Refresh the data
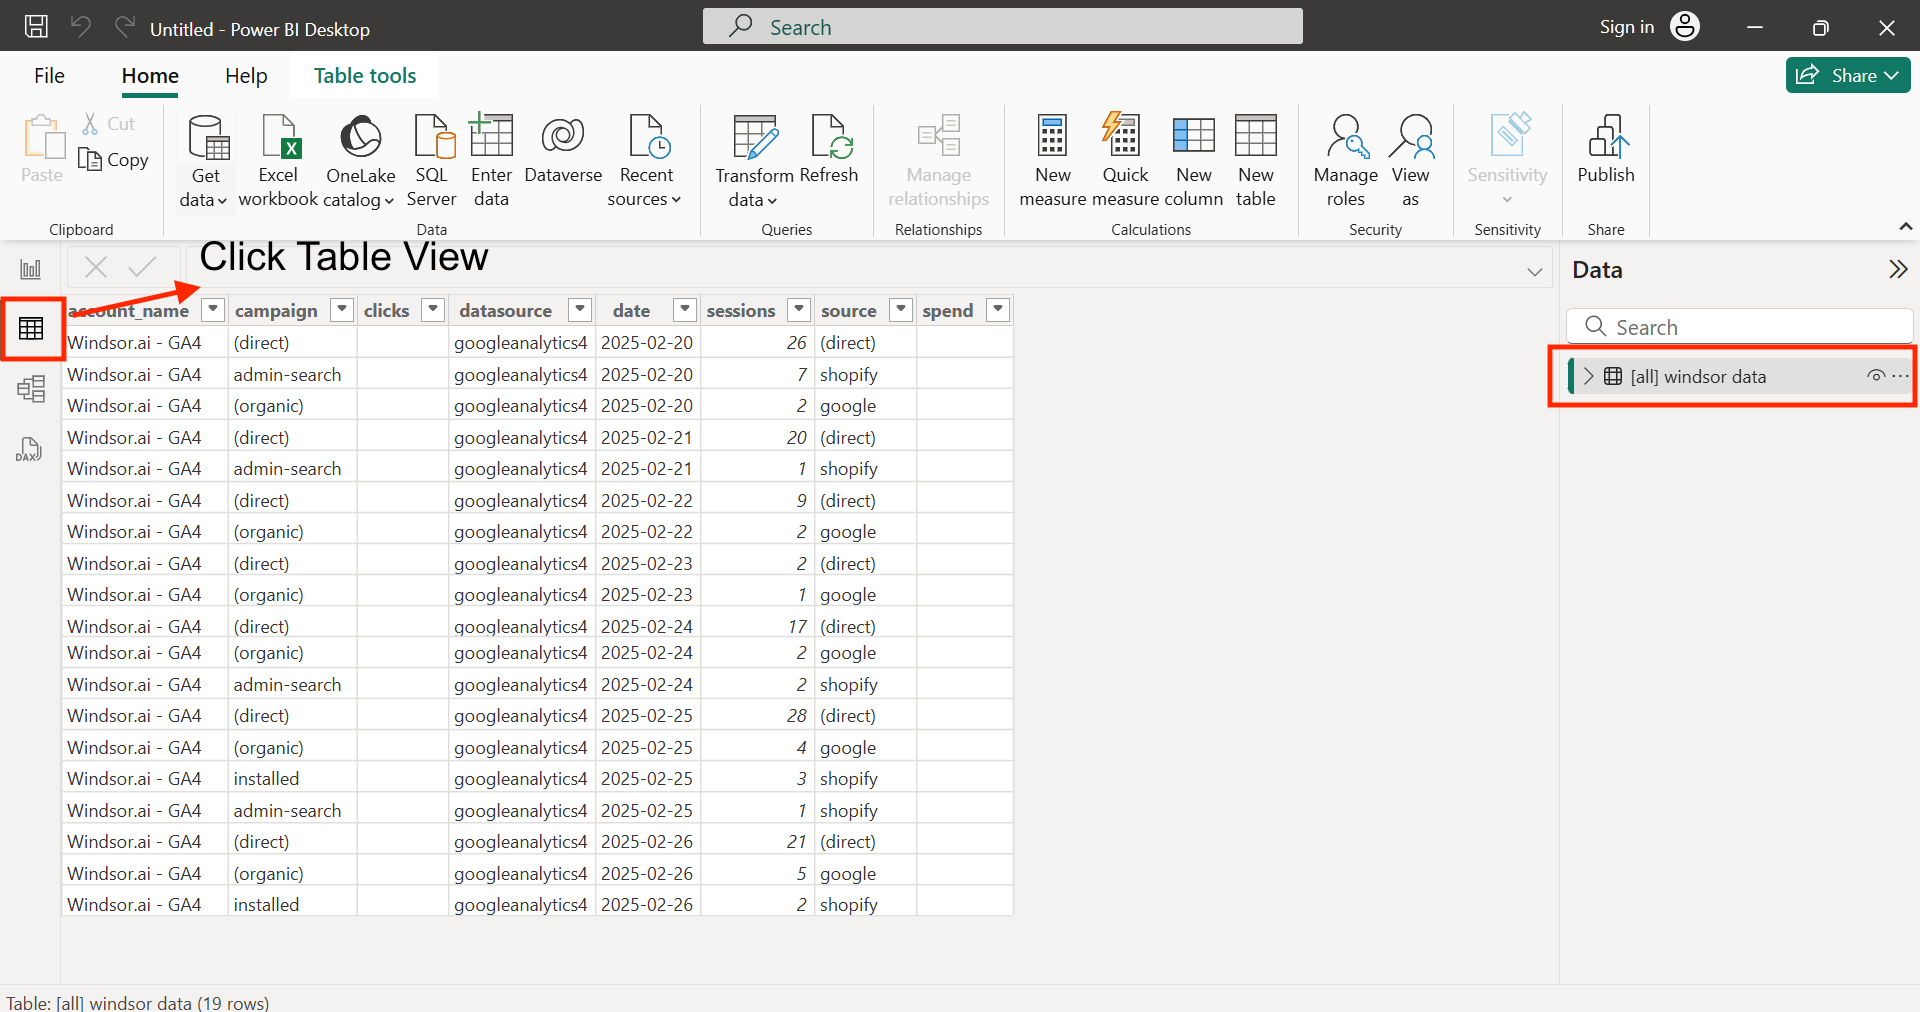This screenshot has width=1920, height=1012. coord(829,150)
